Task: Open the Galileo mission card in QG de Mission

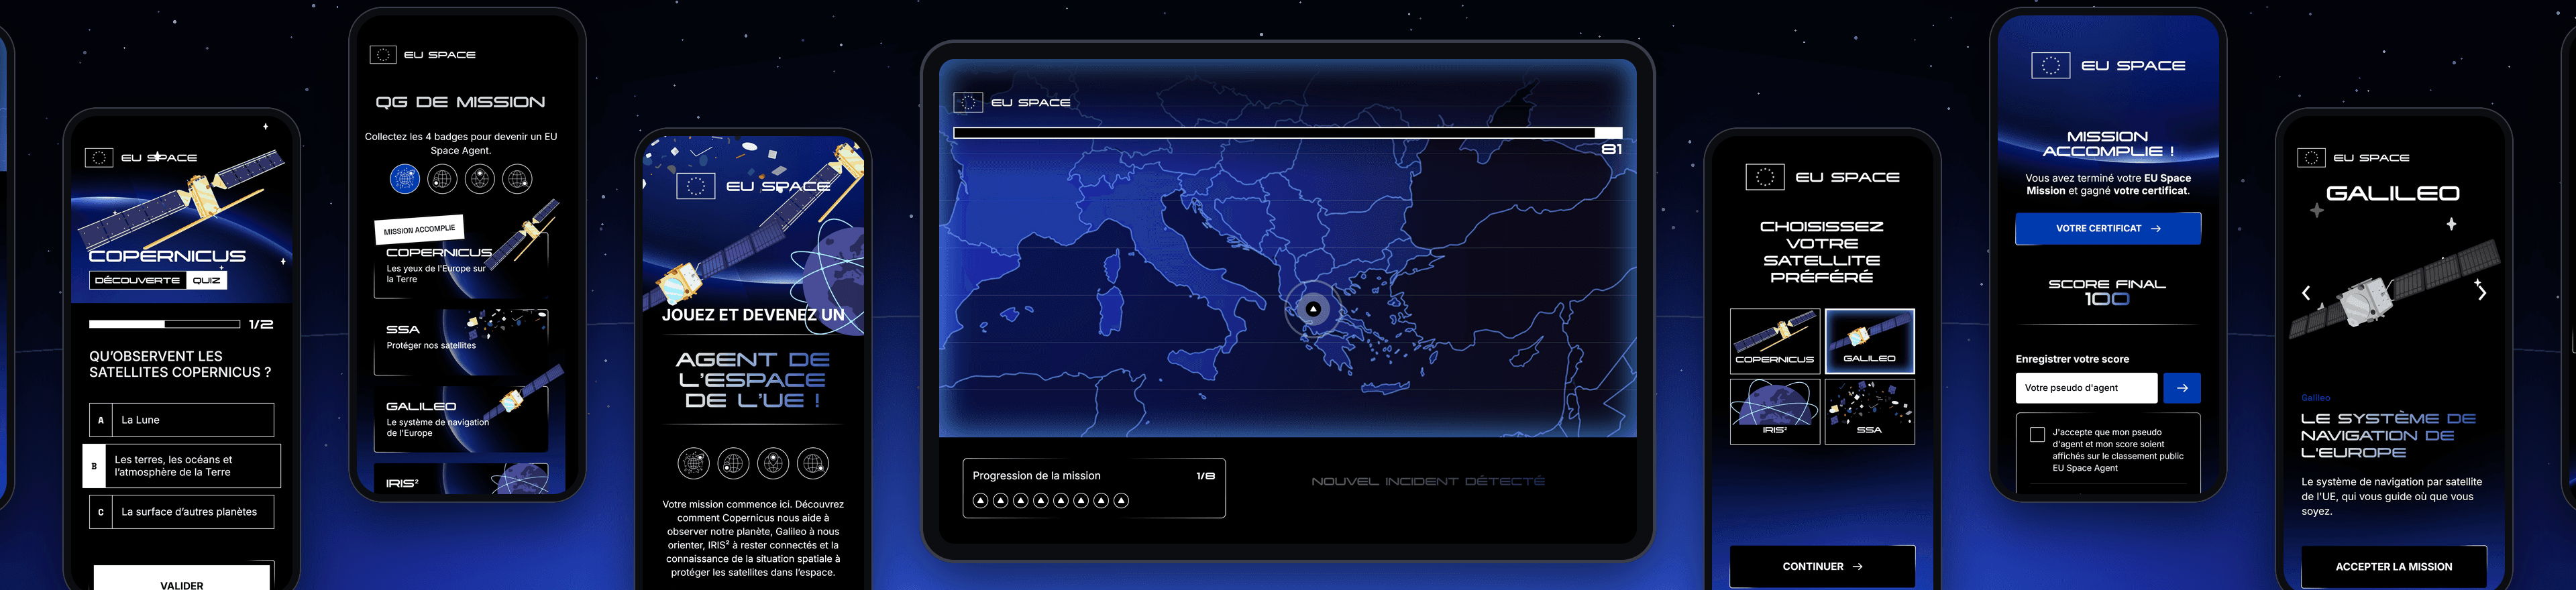Action: point(461,418)
